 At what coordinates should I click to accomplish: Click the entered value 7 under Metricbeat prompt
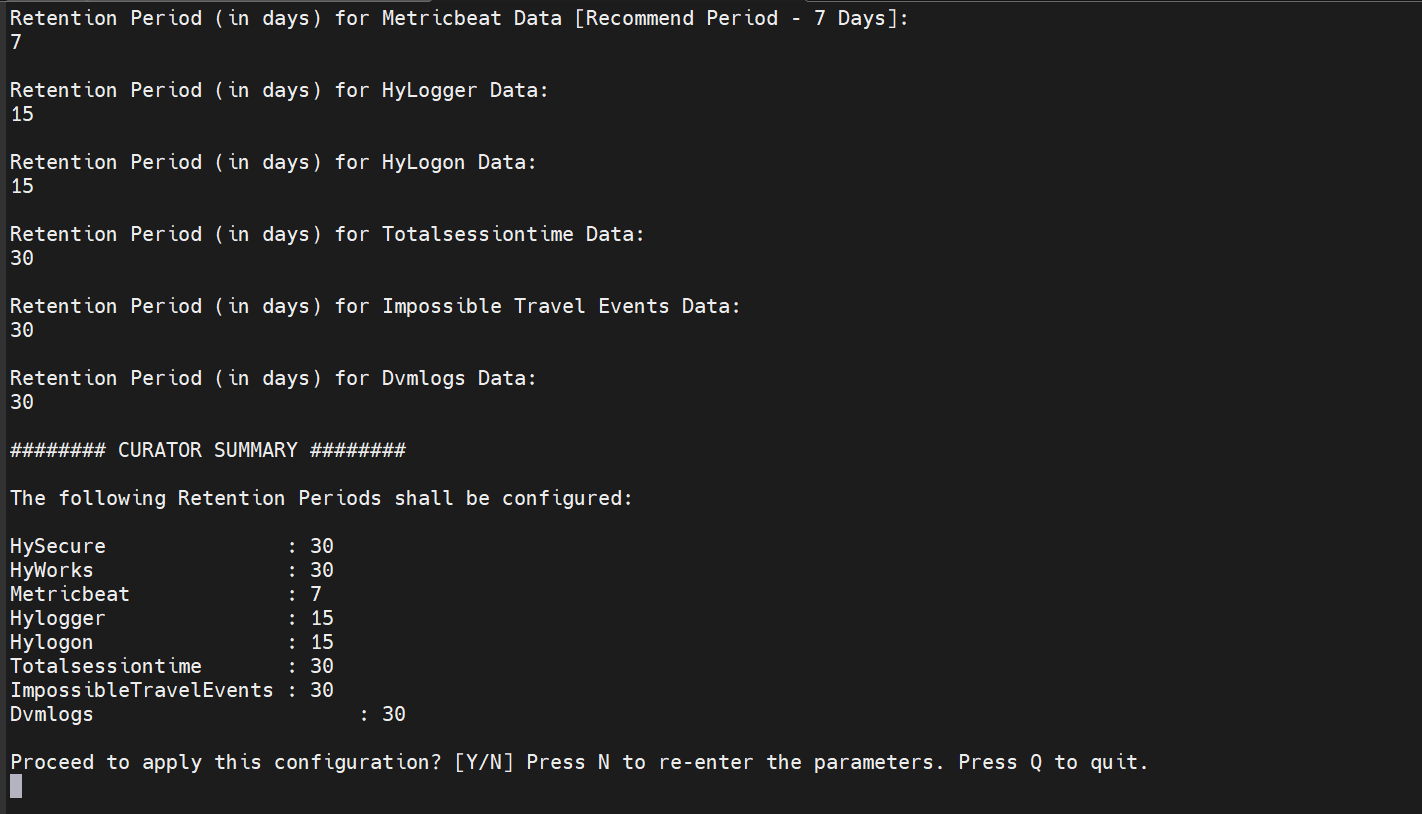[16, 42]
